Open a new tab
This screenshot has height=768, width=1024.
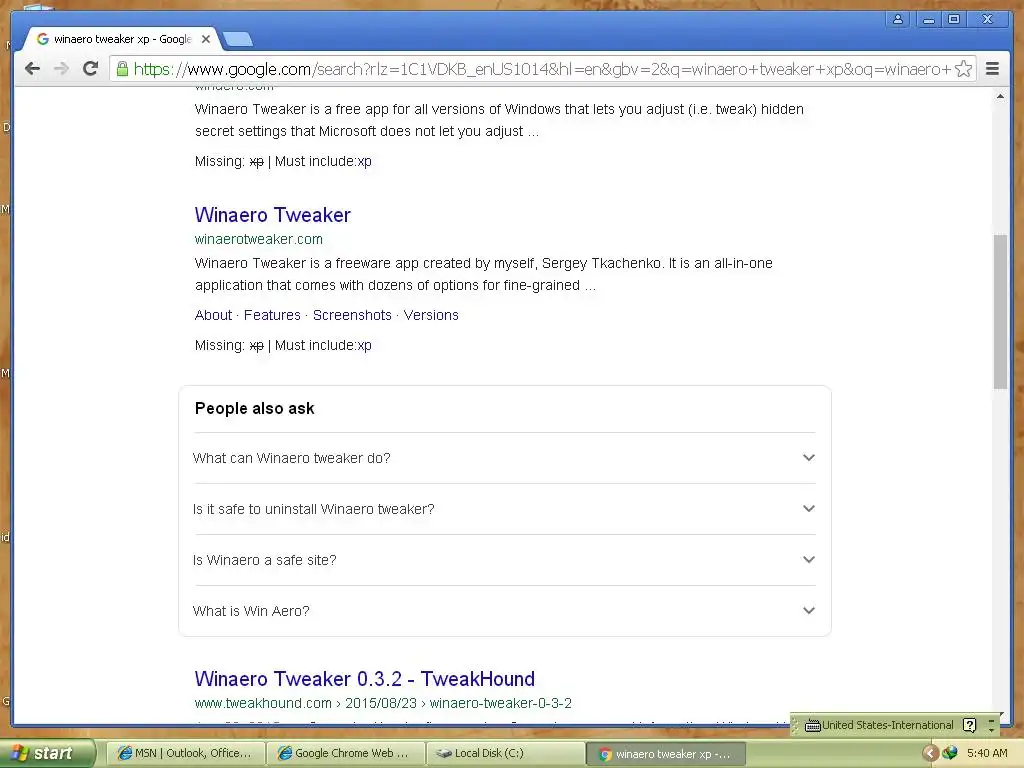tap(238, 40)
